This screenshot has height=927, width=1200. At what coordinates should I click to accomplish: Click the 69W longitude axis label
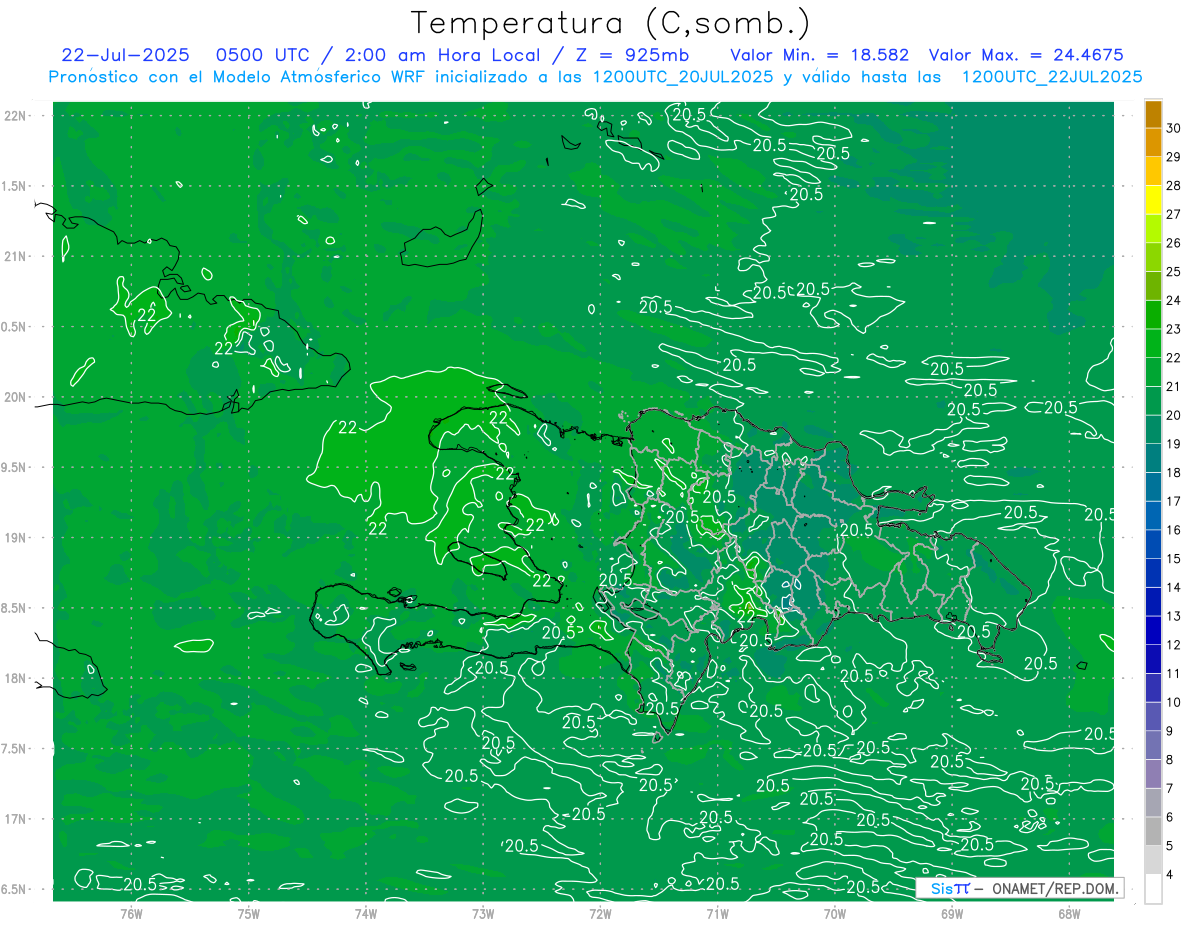pos(952,912)
